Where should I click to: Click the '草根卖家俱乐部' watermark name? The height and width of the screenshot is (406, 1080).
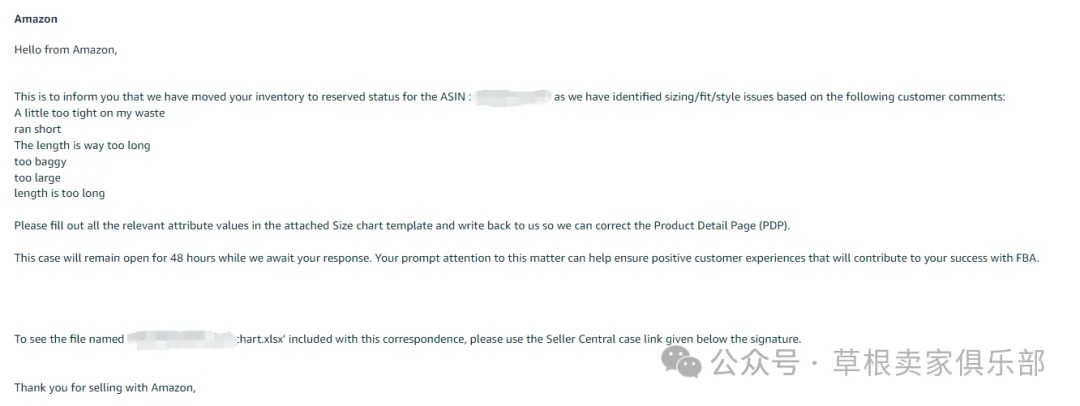tap(939, 362)
